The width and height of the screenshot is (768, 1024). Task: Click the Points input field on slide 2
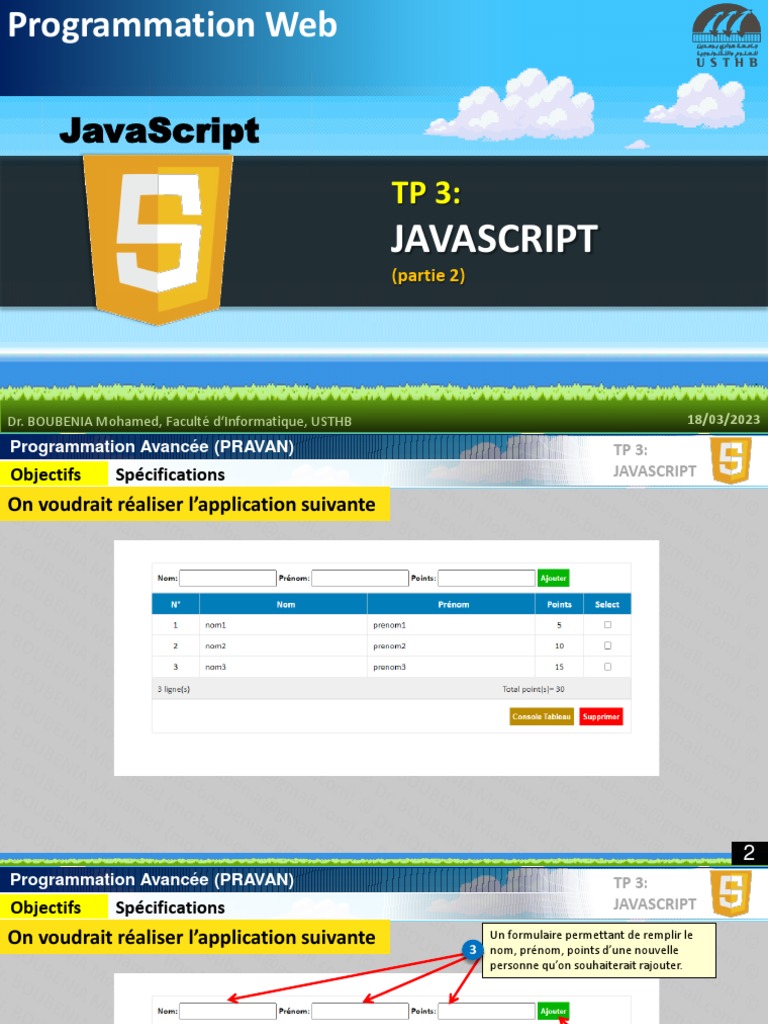click(487, 578)
